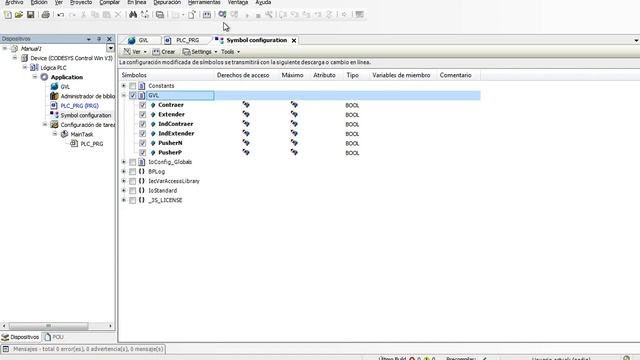Image resolution: width=640 pixels, height=360 pixels.
Task: Open the Settings dropdown
Action: point(200,52)
